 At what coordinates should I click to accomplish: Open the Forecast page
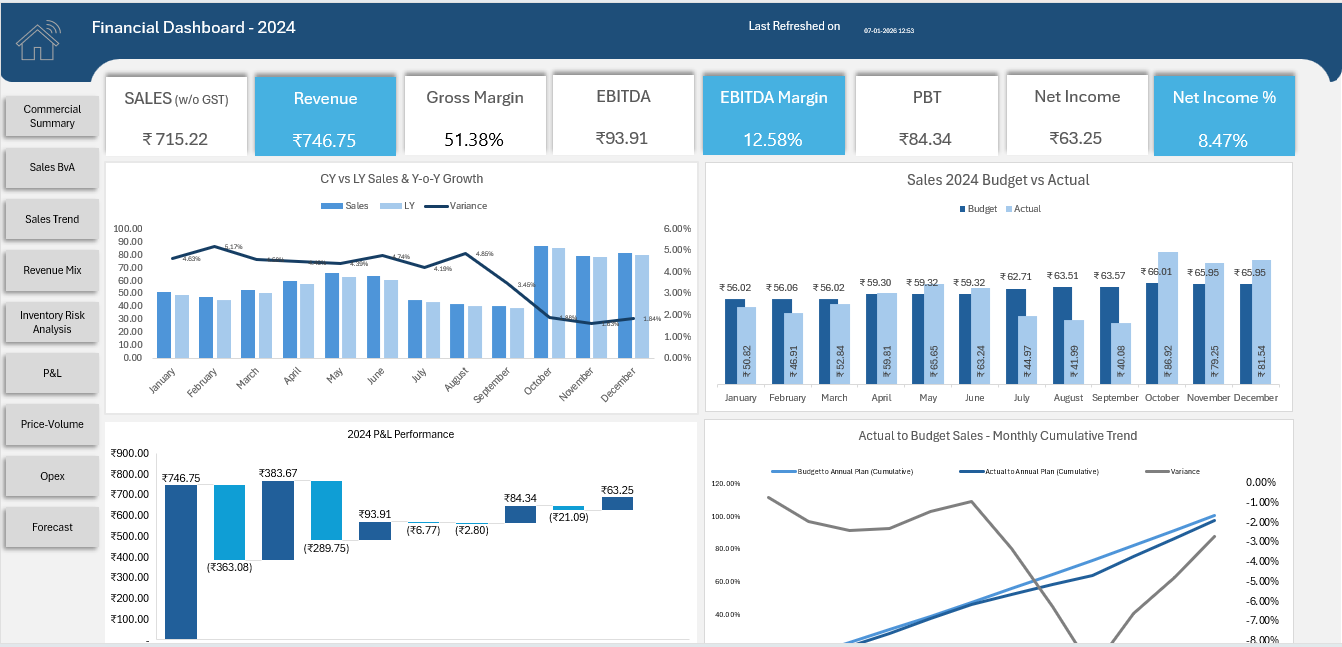pyautogui.click(x=51, y=527)
